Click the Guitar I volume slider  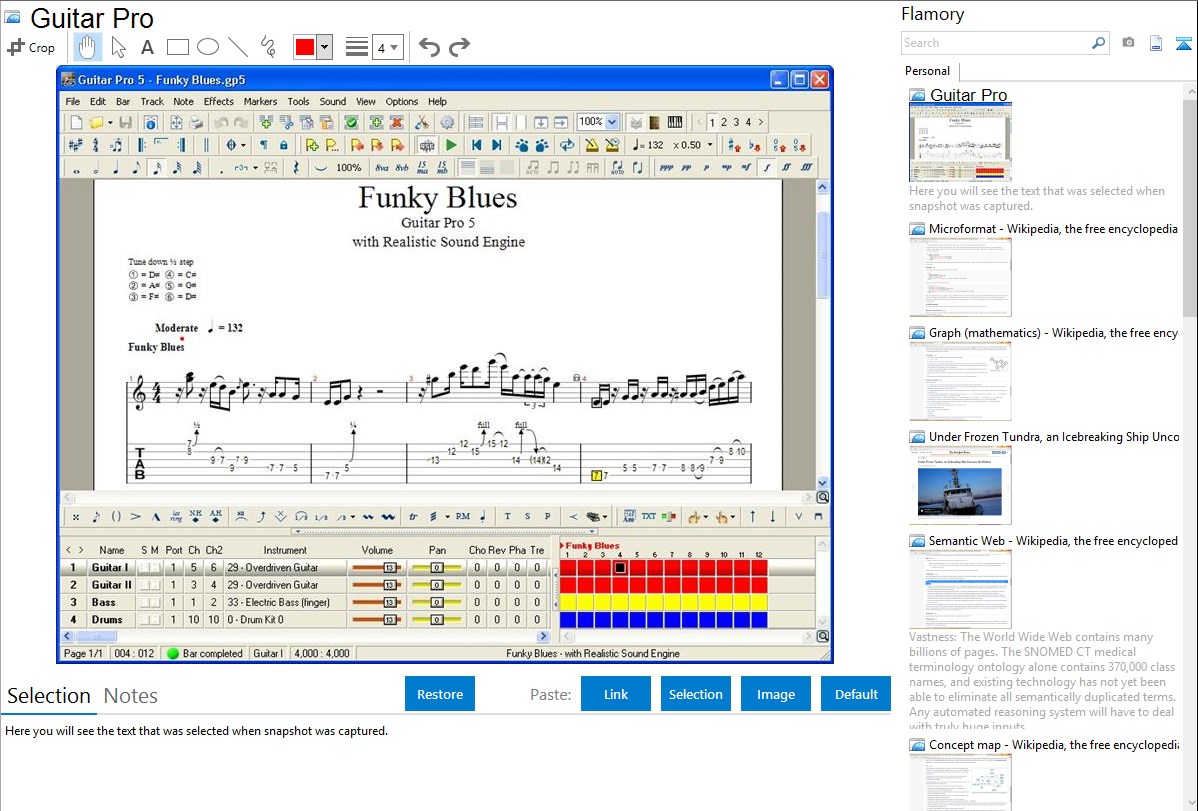coord(377,568)
